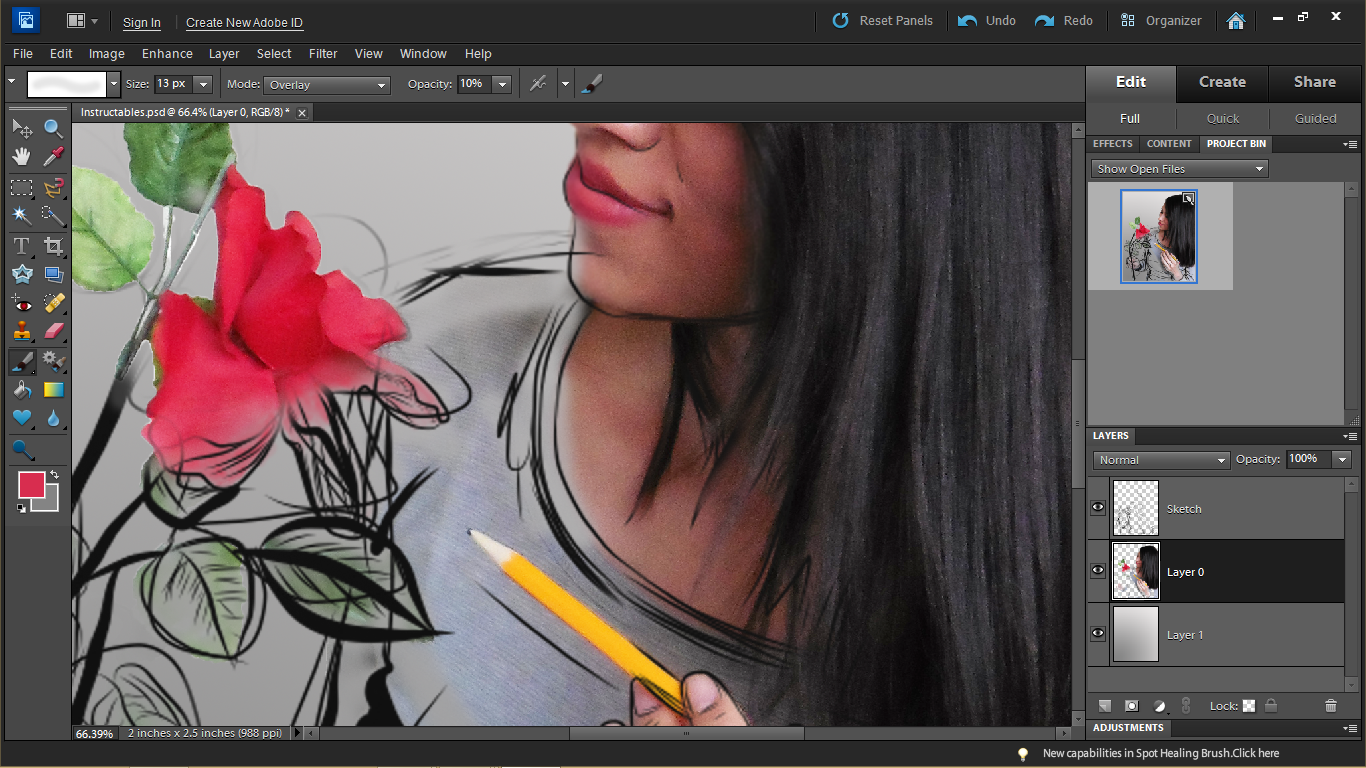Hide Layer 1 visibility eye
The width and height of the screenshot is (1366, 768).
point(1098,634)
